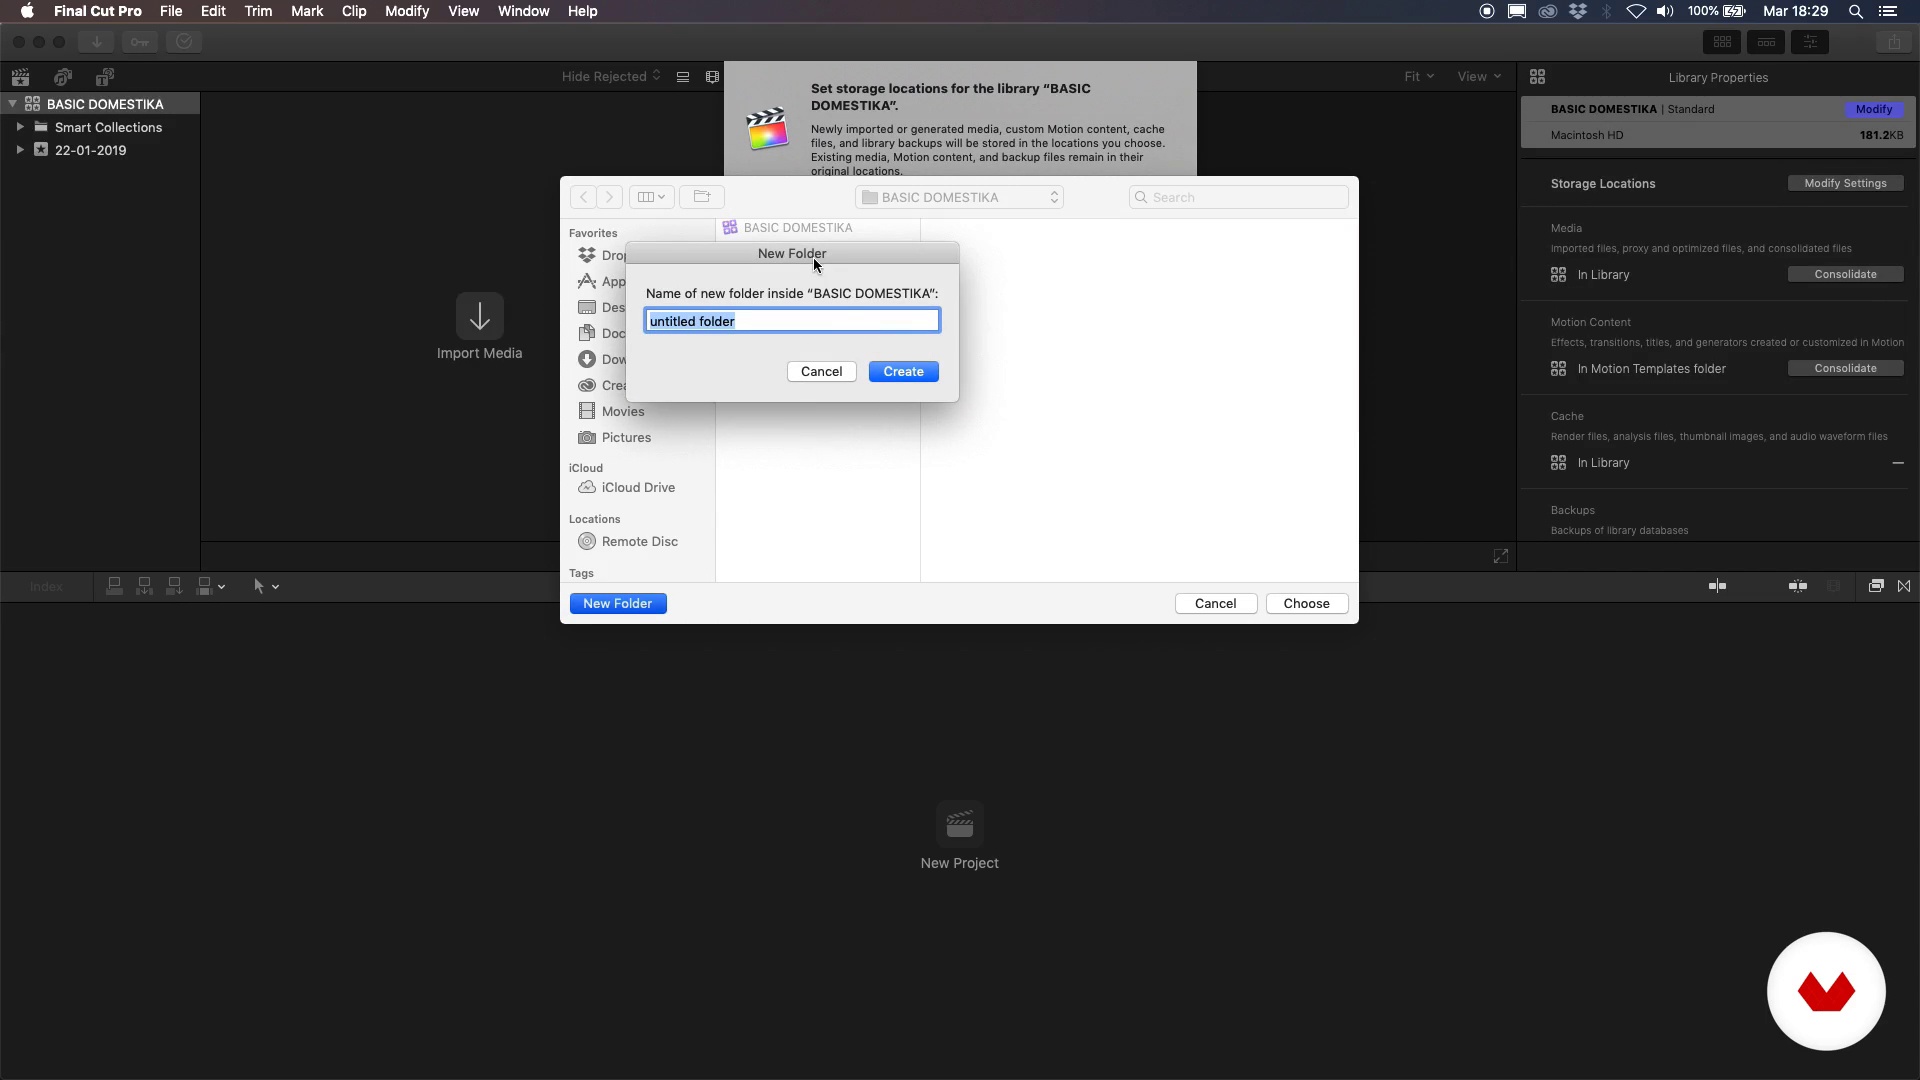1920x1080 pixels.
Task: Click the Create button in New Folder dialog
Action: [x=903, y=371]
